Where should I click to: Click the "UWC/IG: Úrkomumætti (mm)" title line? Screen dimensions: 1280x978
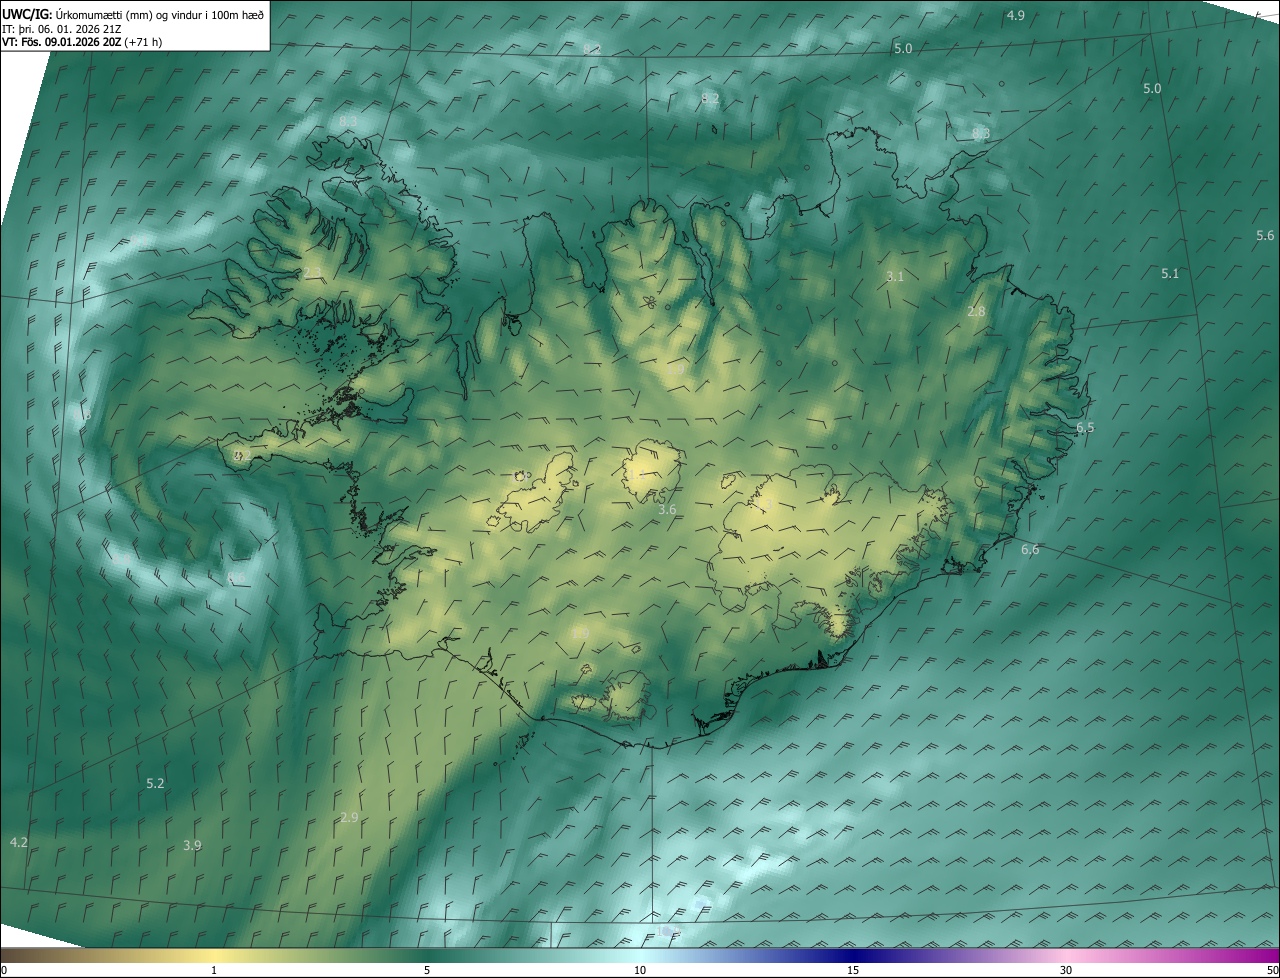133,14
